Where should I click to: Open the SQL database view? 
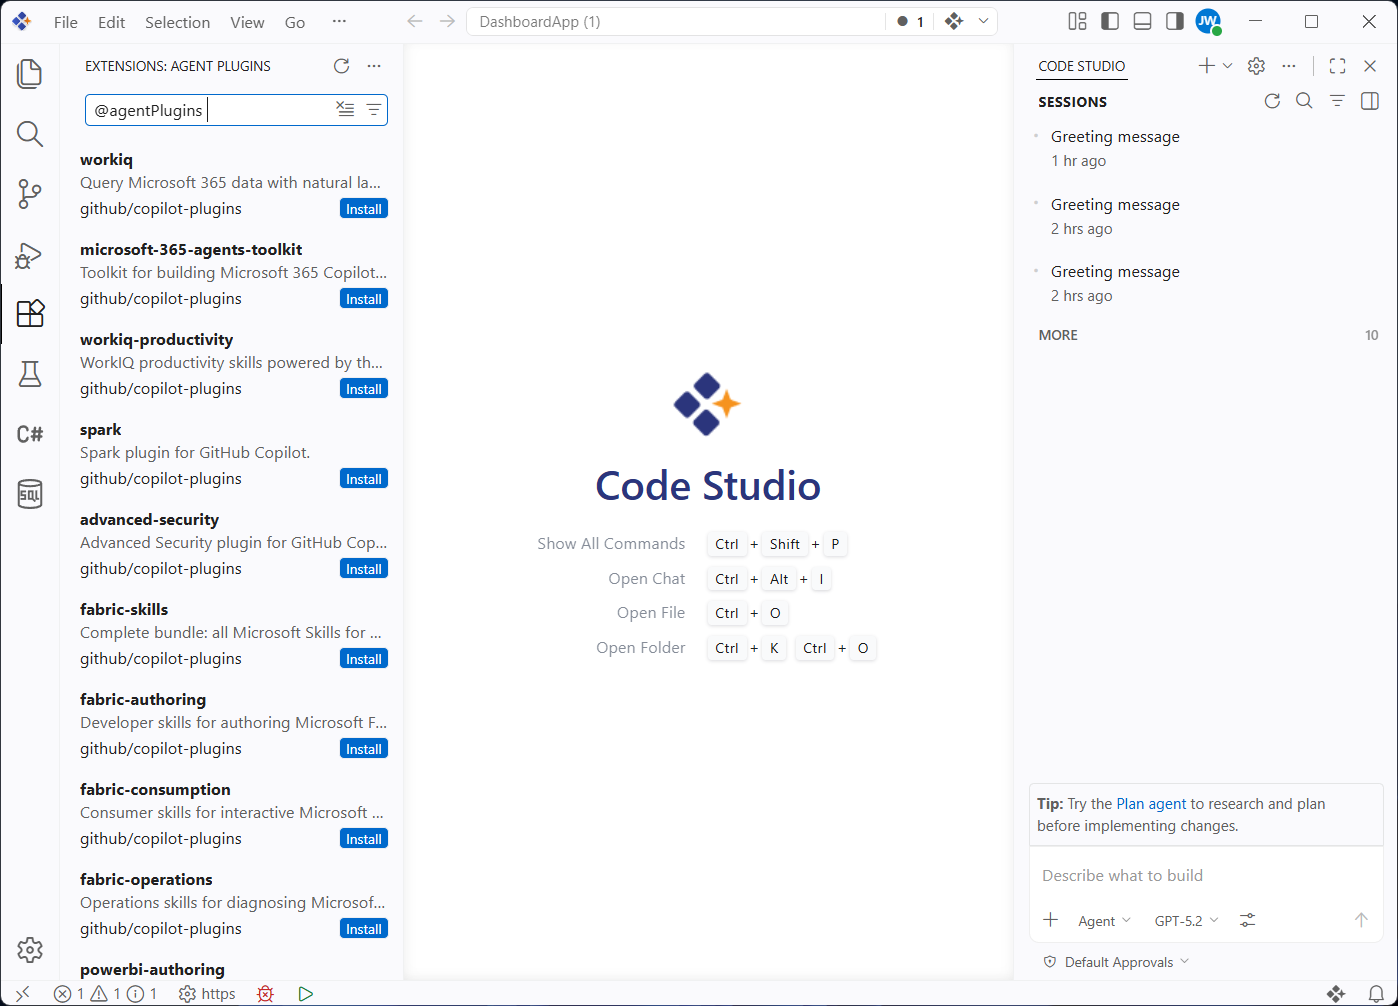(x=30, y=494)
